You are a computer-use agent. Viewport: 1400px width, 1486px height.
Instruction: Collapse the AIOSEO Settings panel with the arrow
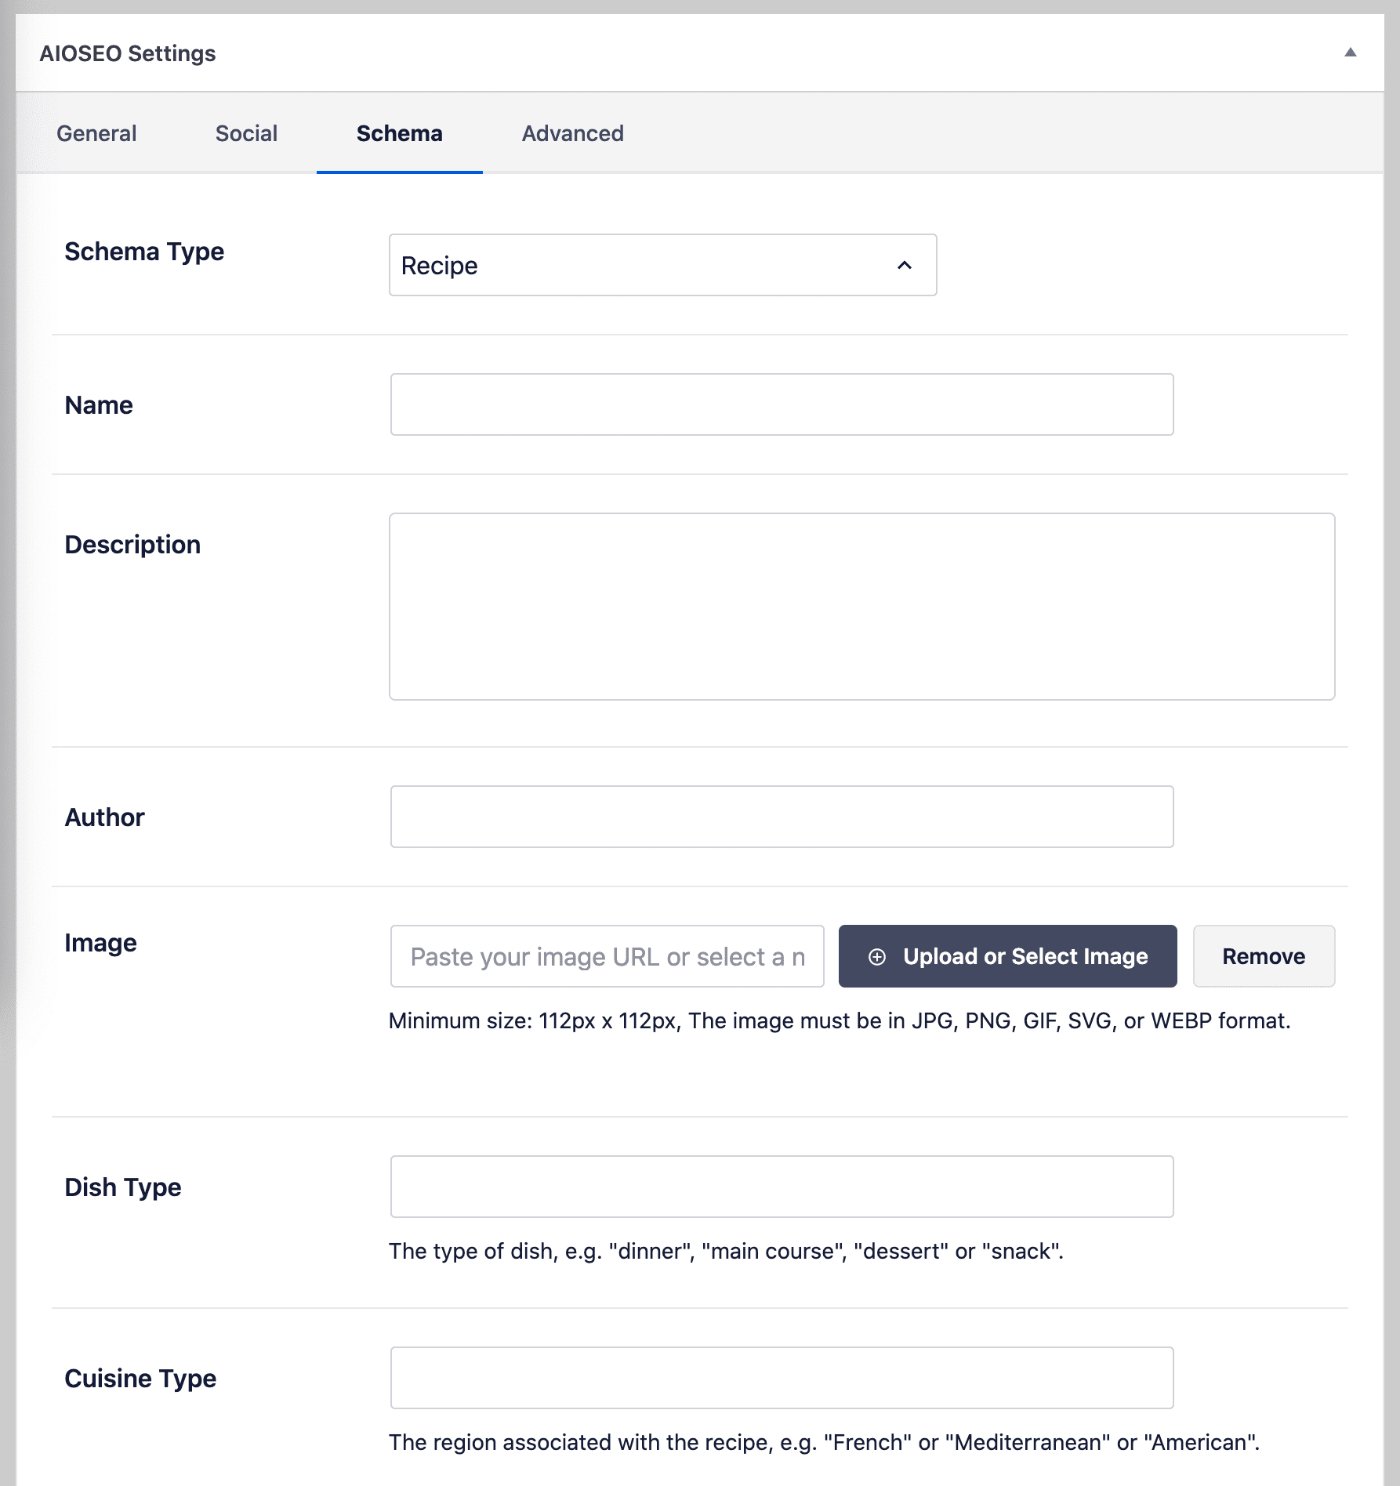[1350, 53]
